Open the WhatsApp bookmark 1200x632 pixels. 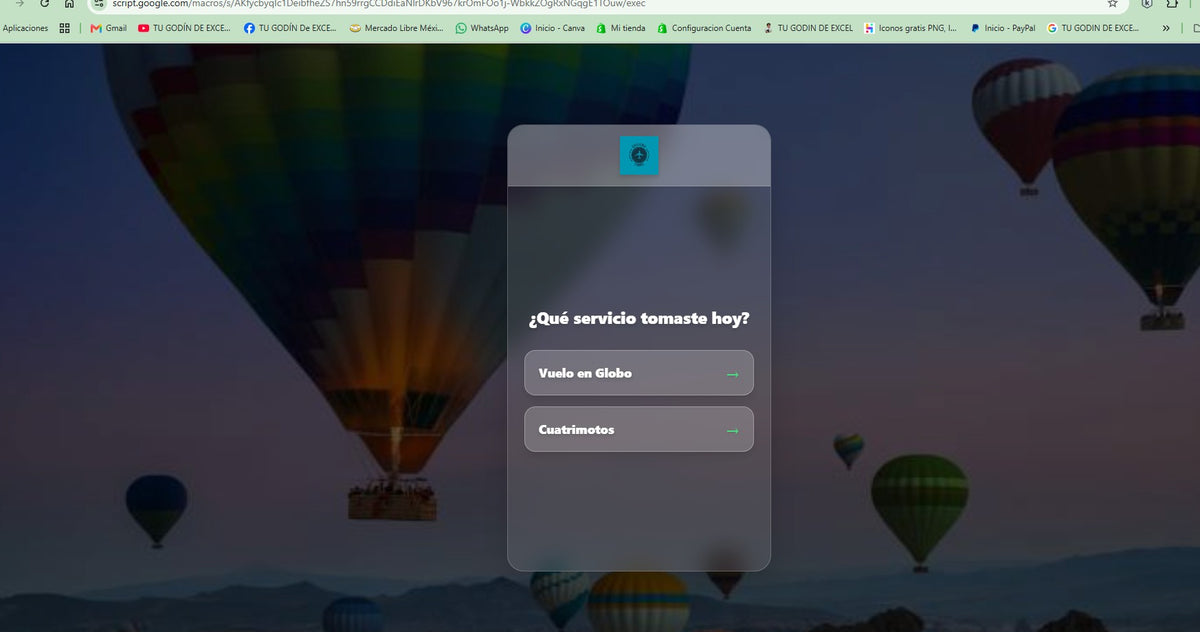click(x=482, y=28)
